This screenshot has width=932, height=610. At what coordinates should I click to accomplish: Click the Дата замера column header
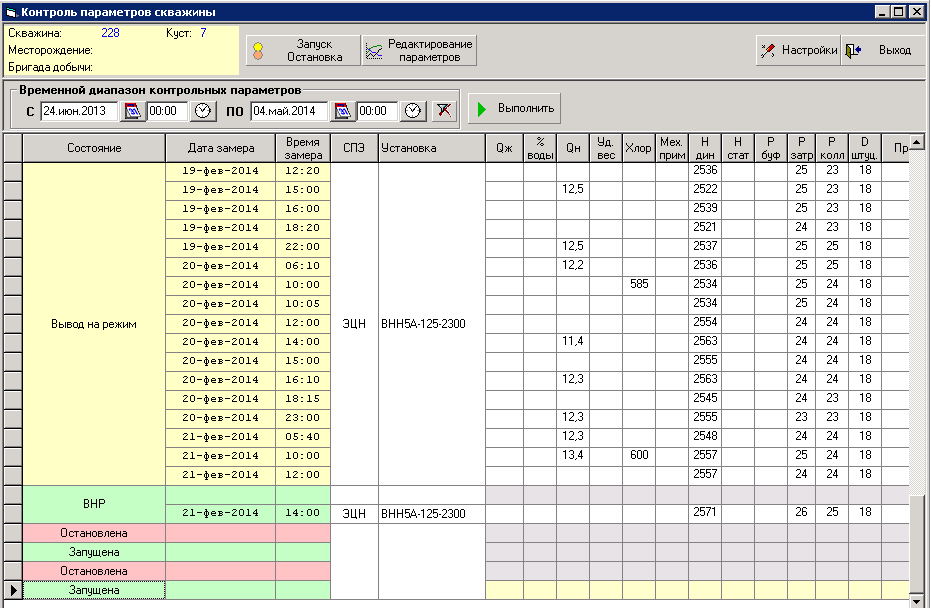coord(221,148)
